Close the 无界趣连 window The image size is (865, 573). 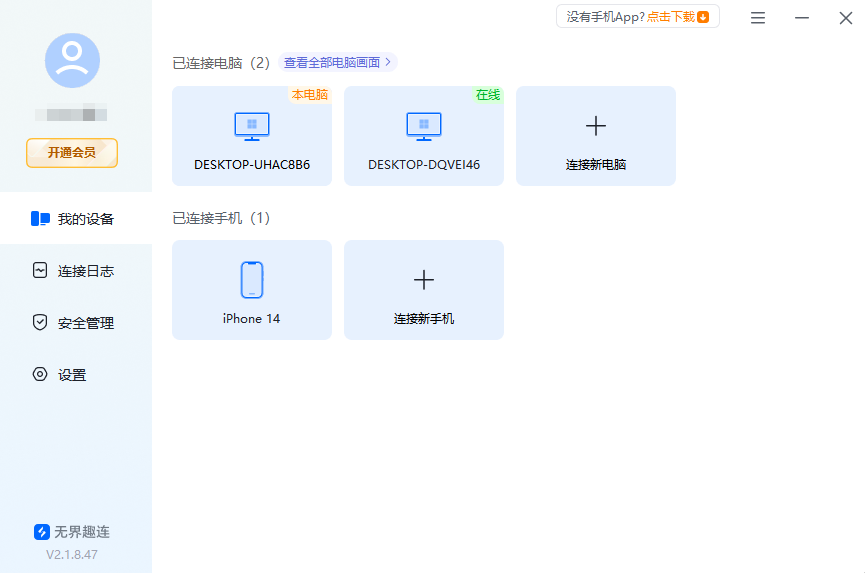point(846,18)
